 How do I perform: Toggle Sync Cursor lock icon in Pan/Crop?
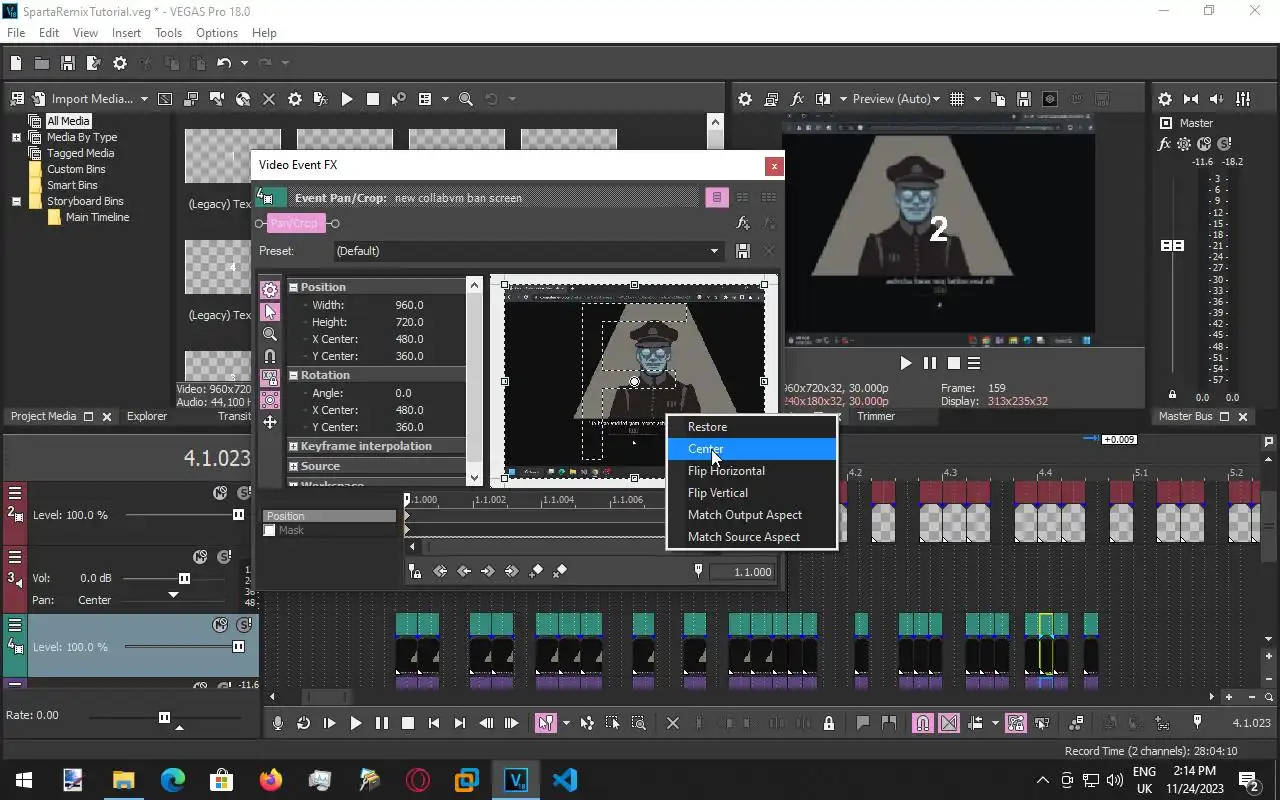(414, 571)
